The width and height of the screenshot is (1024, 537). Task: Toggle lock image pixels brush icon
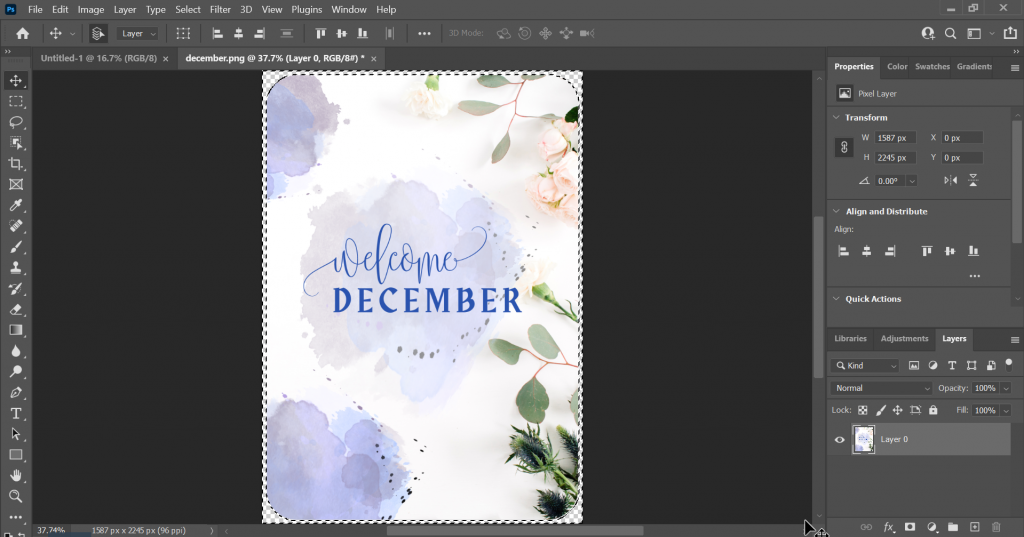(880, 410)
